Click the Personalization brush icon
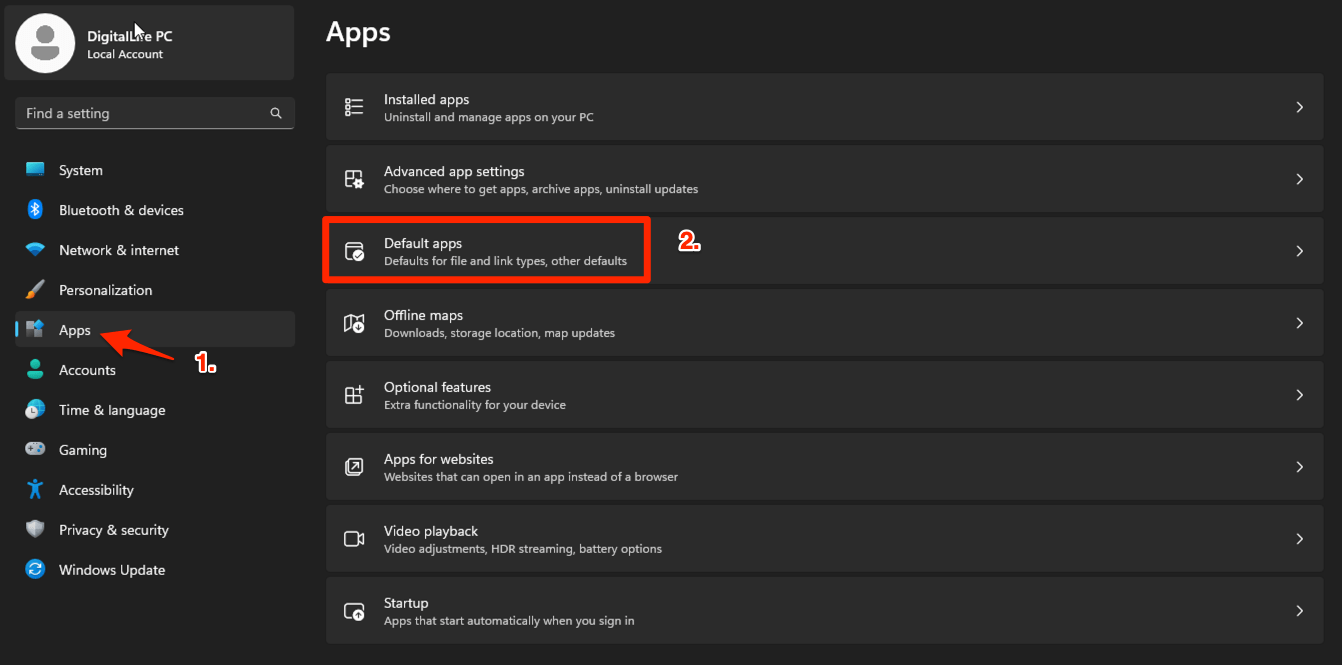1342x665 pixels. (38, 290)
